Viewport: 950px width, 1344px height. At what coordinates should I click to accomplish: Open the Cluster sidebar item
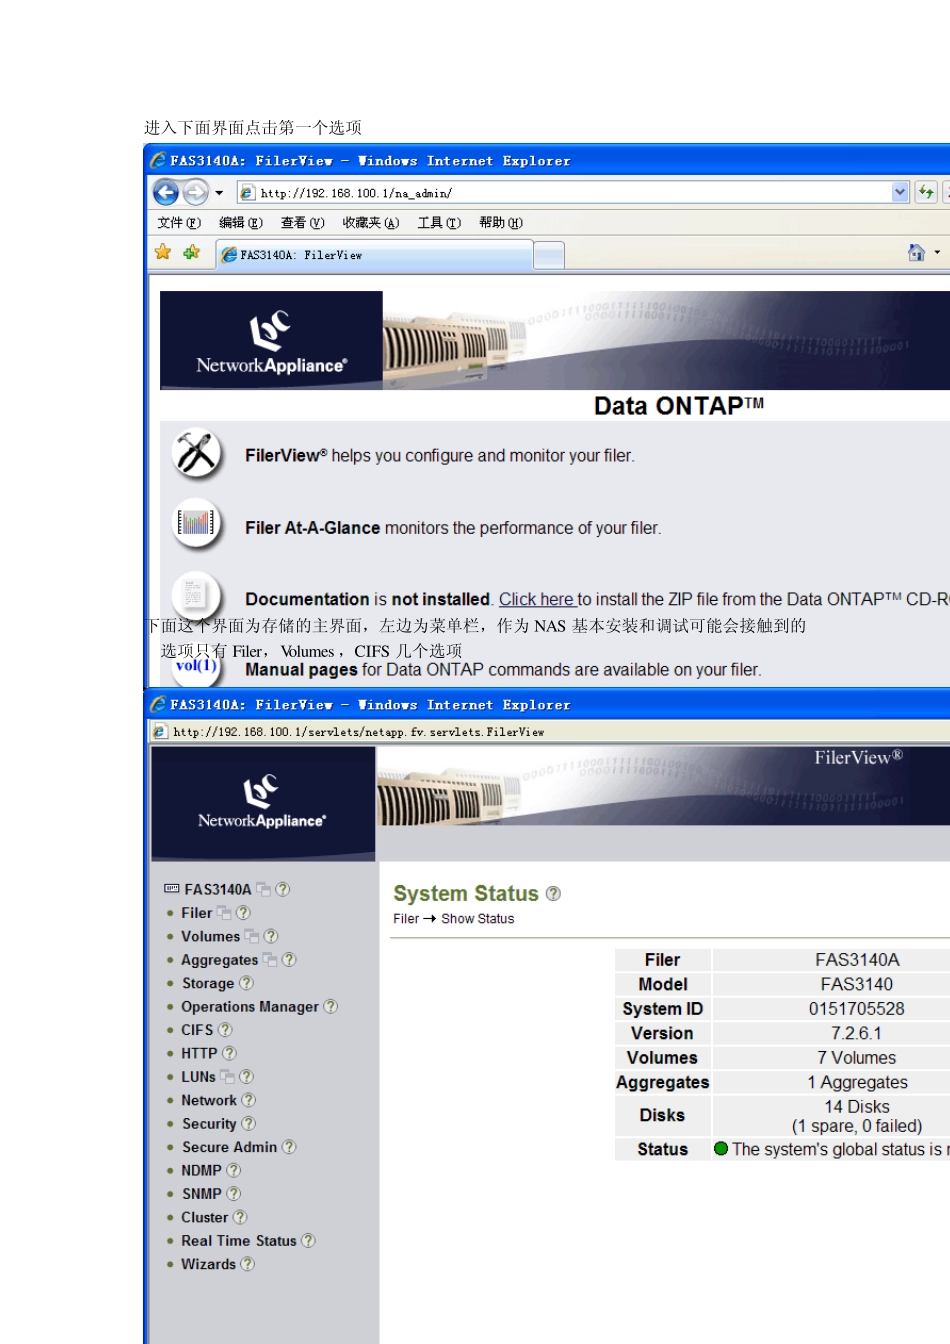coord(204,1217)
